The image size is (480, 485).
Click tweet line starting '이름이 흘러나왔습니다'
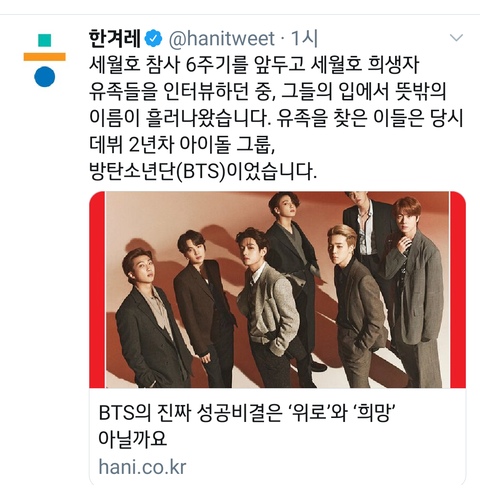[276, 118]
